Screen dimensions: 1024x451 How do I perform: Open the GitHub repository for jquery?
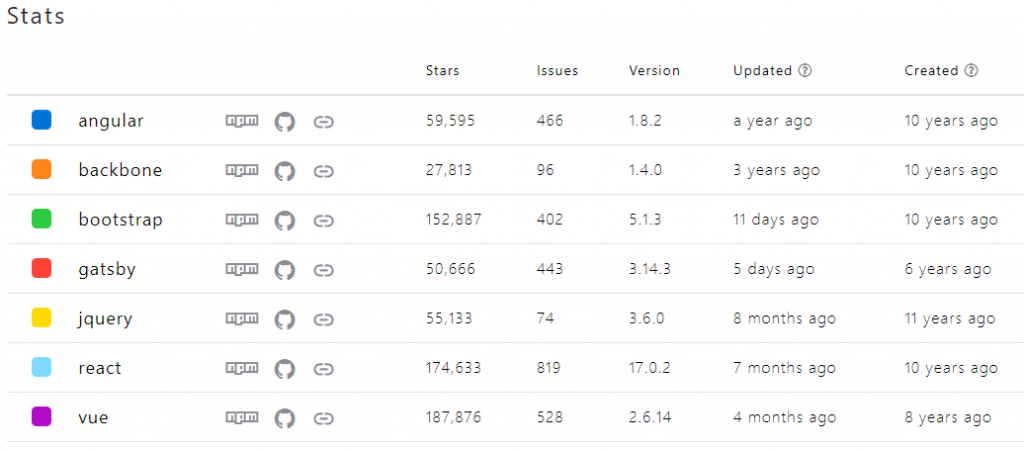pyautogui.click(x=285, y=319)
